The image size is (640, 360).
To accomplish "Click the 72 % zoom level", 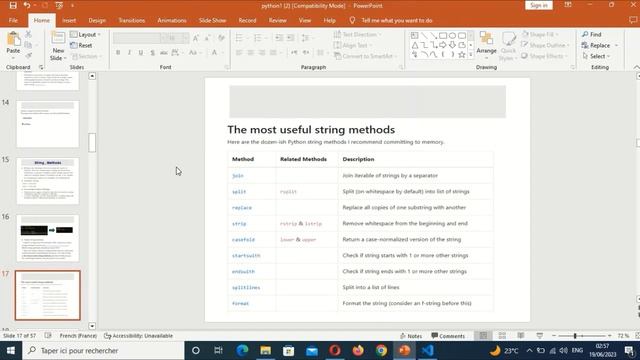I will point(623,336).
